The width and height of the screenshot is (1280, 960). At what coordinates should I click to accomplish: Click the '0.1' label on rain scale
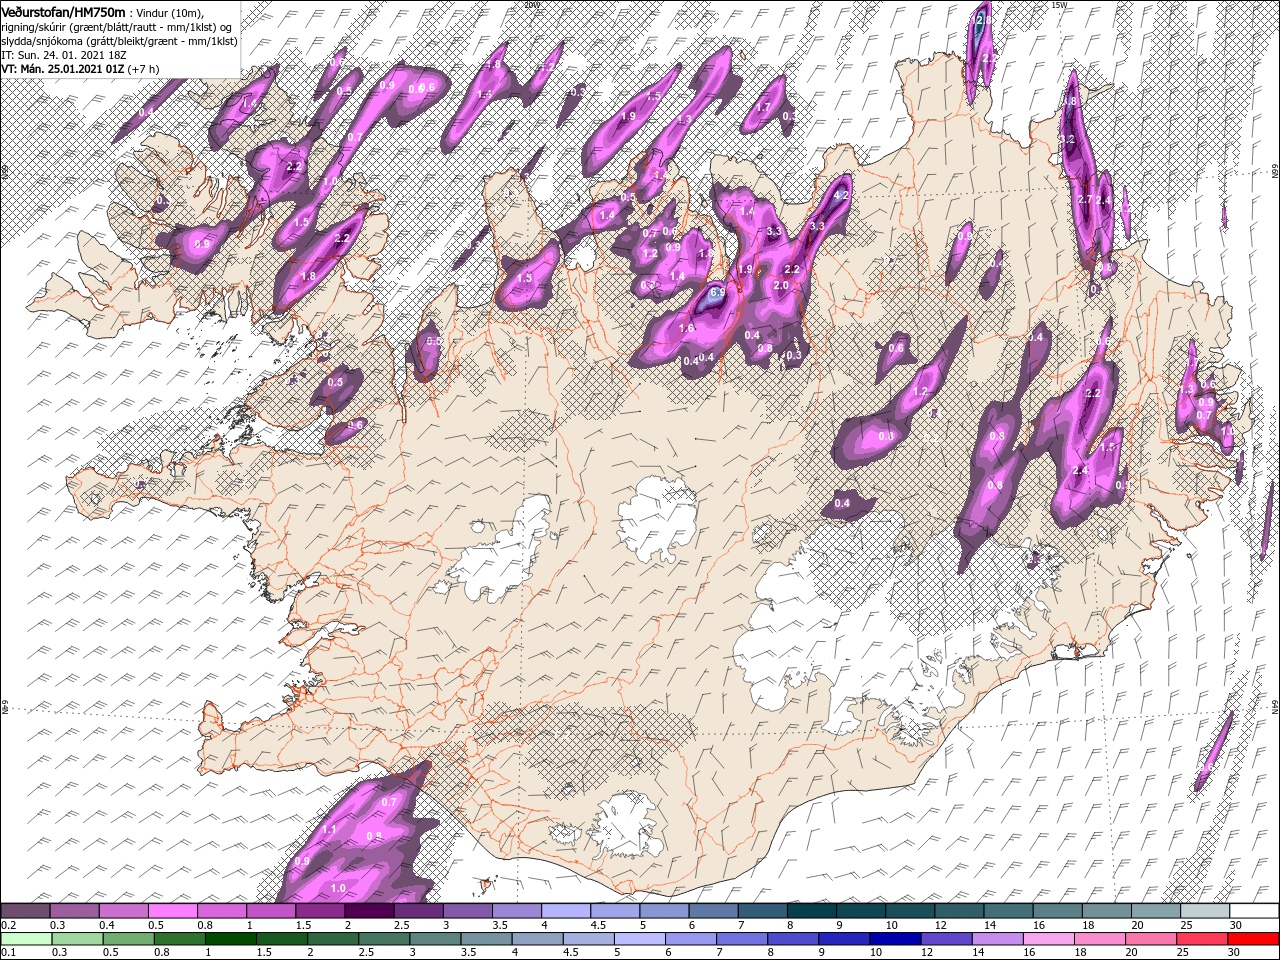(9, 953)
